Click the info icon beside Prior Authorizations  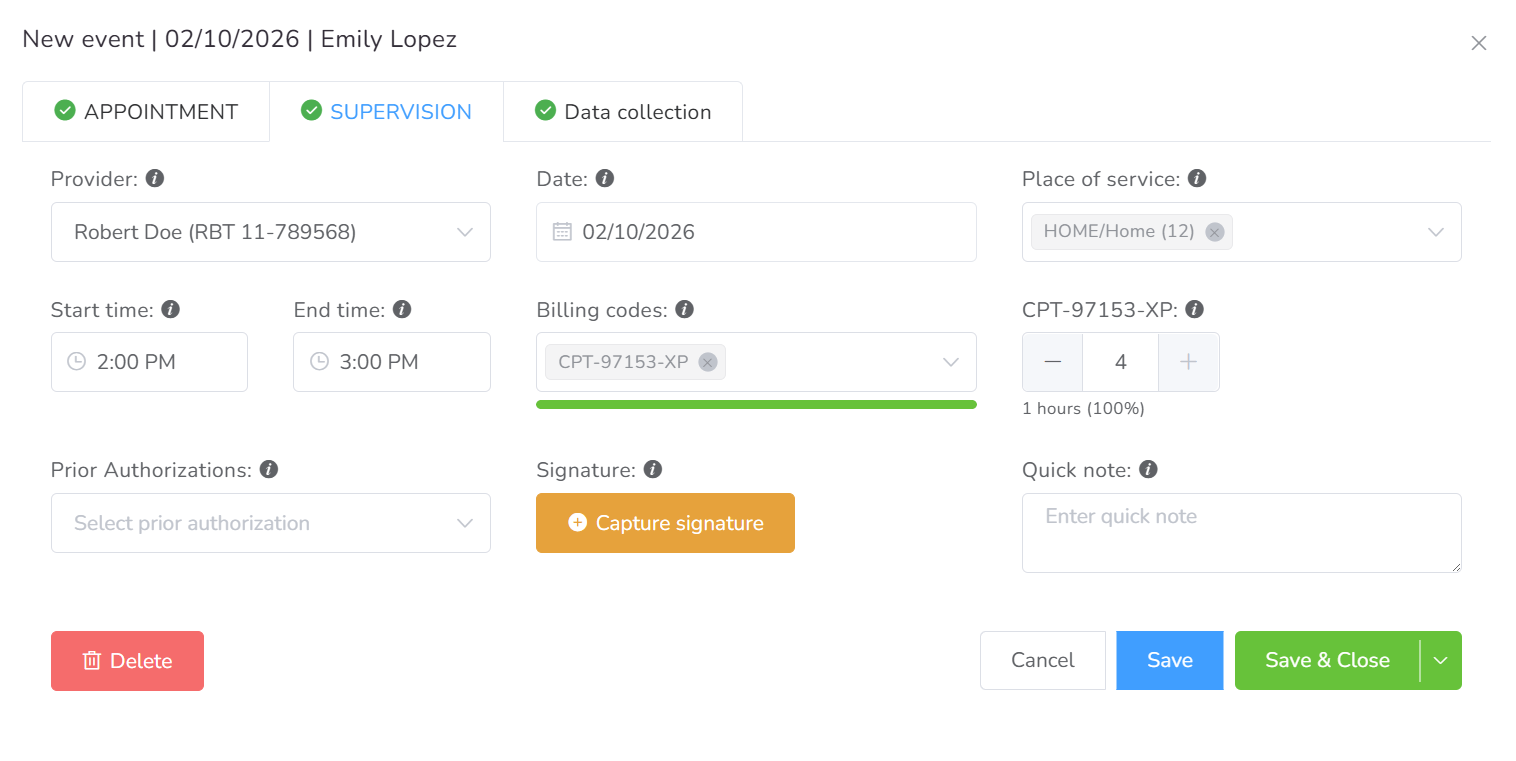point(268,469)
